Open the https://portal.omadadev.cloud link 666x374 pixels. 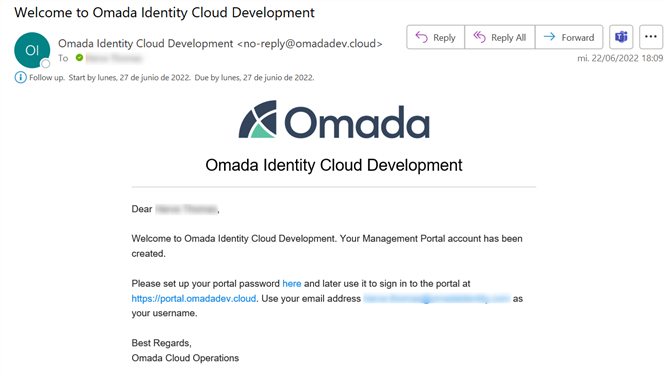(194, 298)
